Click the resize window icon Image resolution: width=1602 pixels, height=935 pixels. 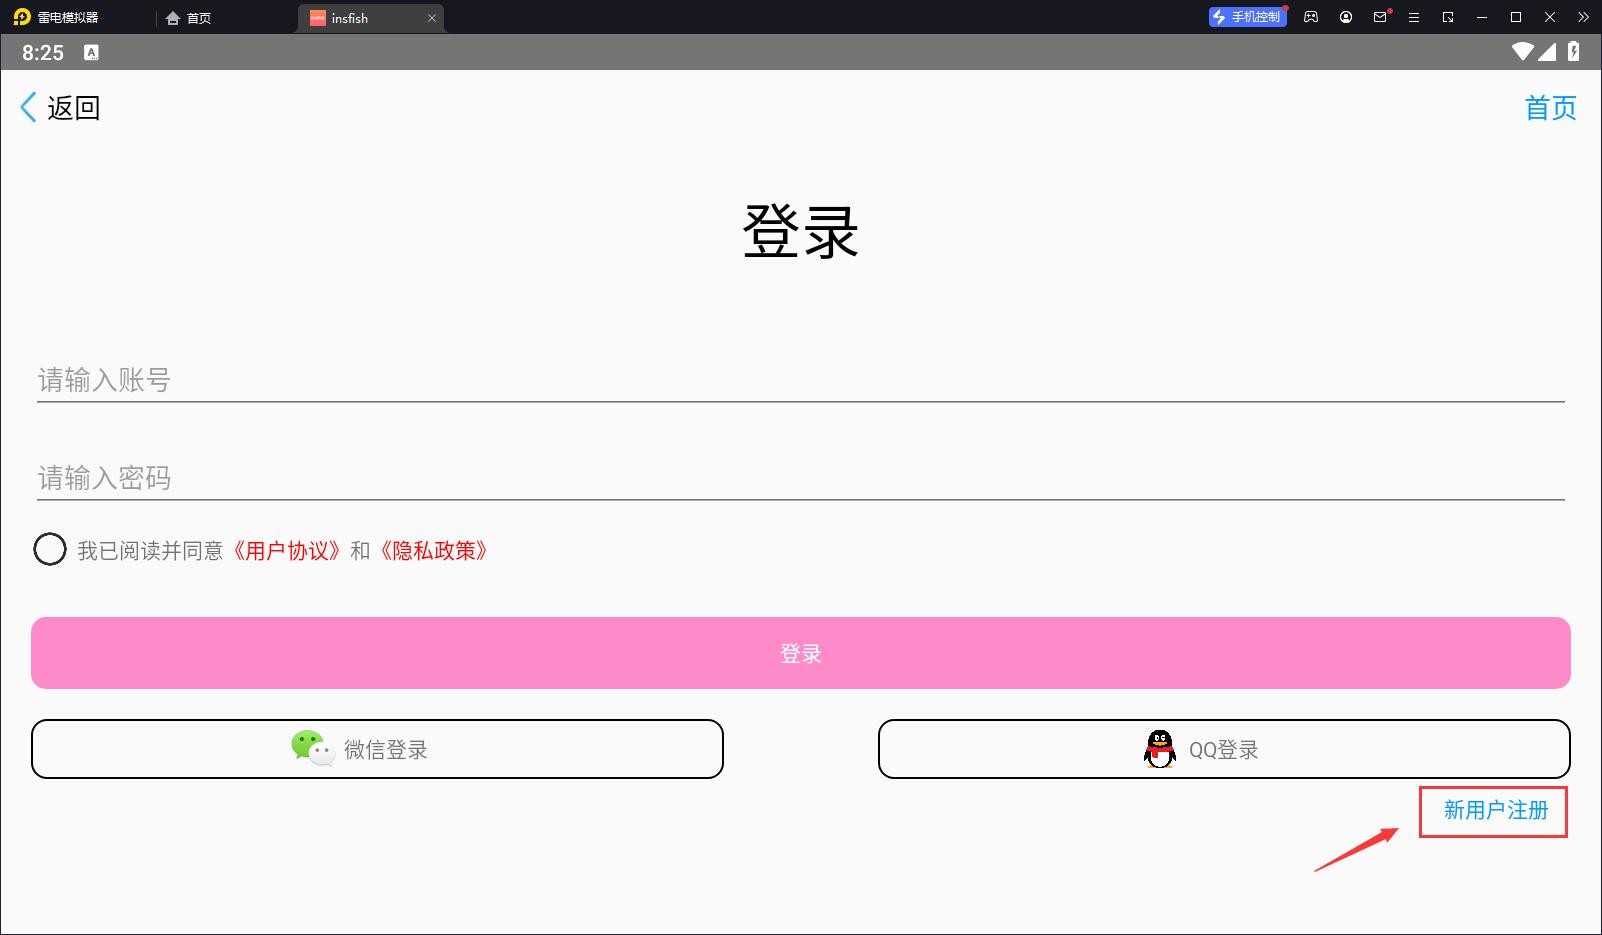1448,17
